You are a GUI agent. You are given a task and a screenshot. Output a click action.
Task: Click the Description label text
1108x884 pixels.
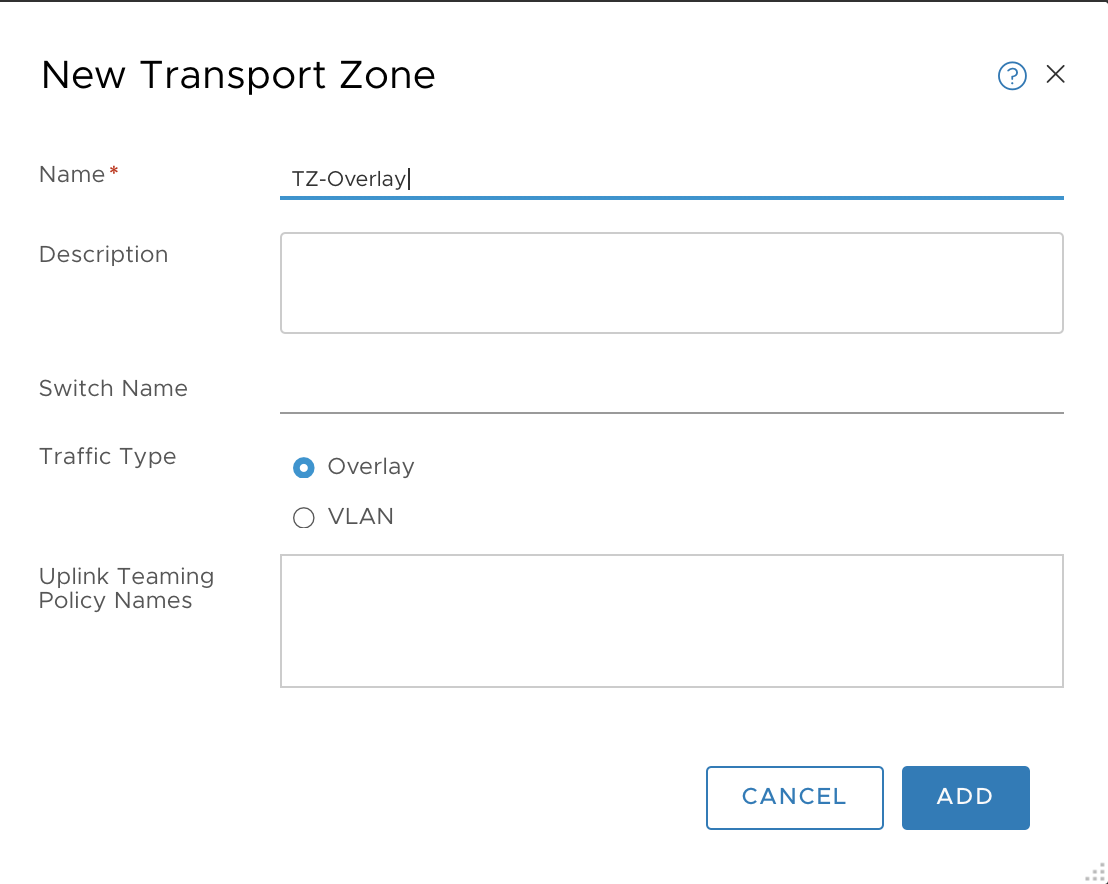pyautogui.click(x=103, y=254)
